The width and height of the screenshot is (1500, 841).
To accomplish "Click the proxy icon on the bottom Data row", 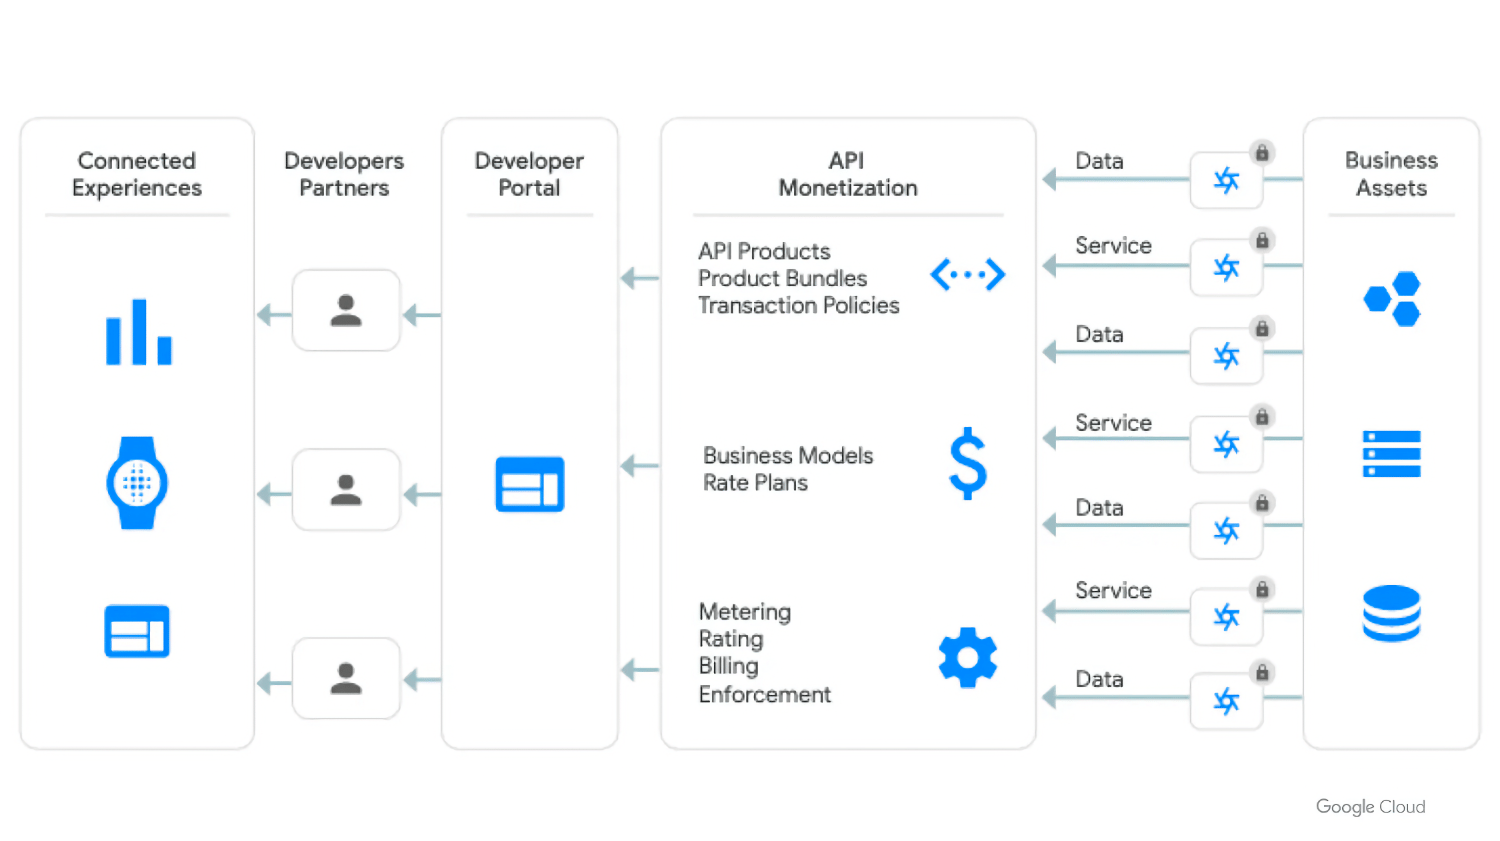I will (1226, 701).
